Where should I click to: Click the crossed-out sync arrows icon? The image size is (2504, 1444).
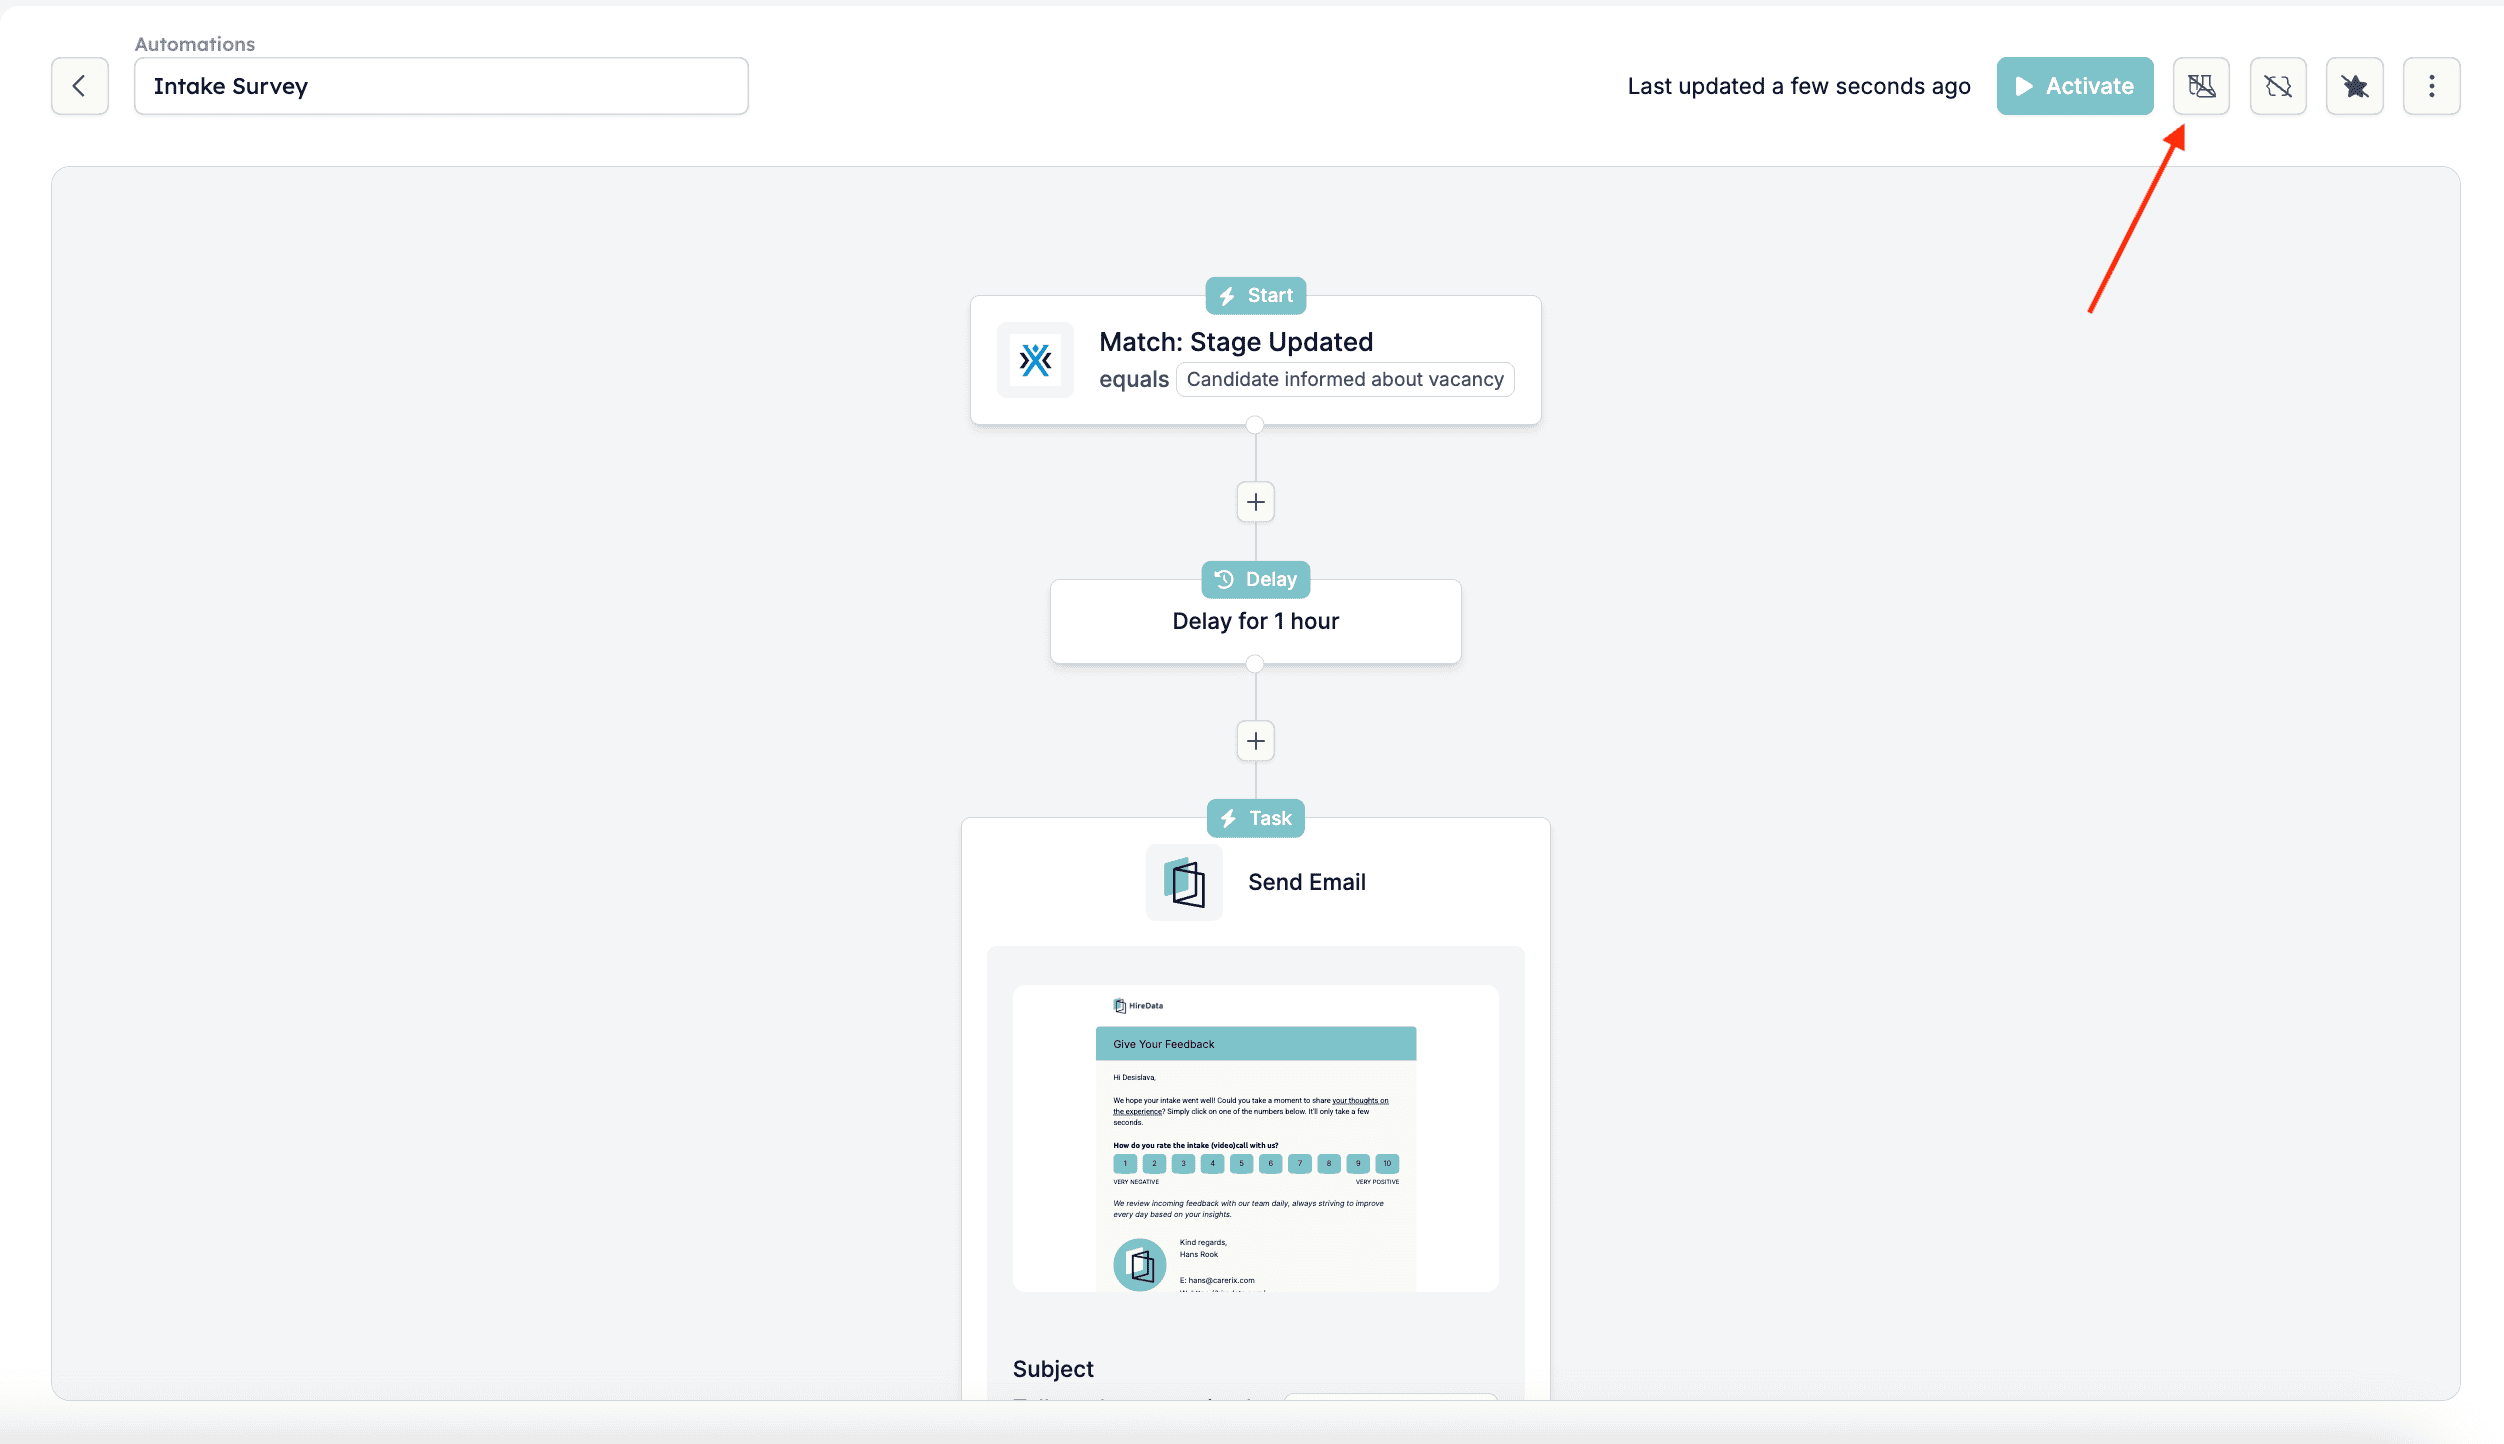(x=2278, y=86)
